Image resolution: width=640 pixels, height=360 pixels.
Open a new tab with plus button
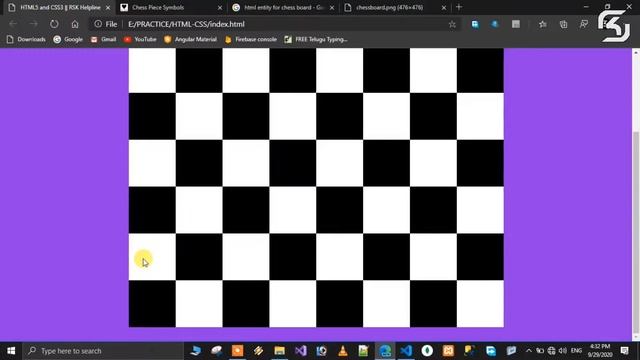pyautogui.click(x=459, y=7)
